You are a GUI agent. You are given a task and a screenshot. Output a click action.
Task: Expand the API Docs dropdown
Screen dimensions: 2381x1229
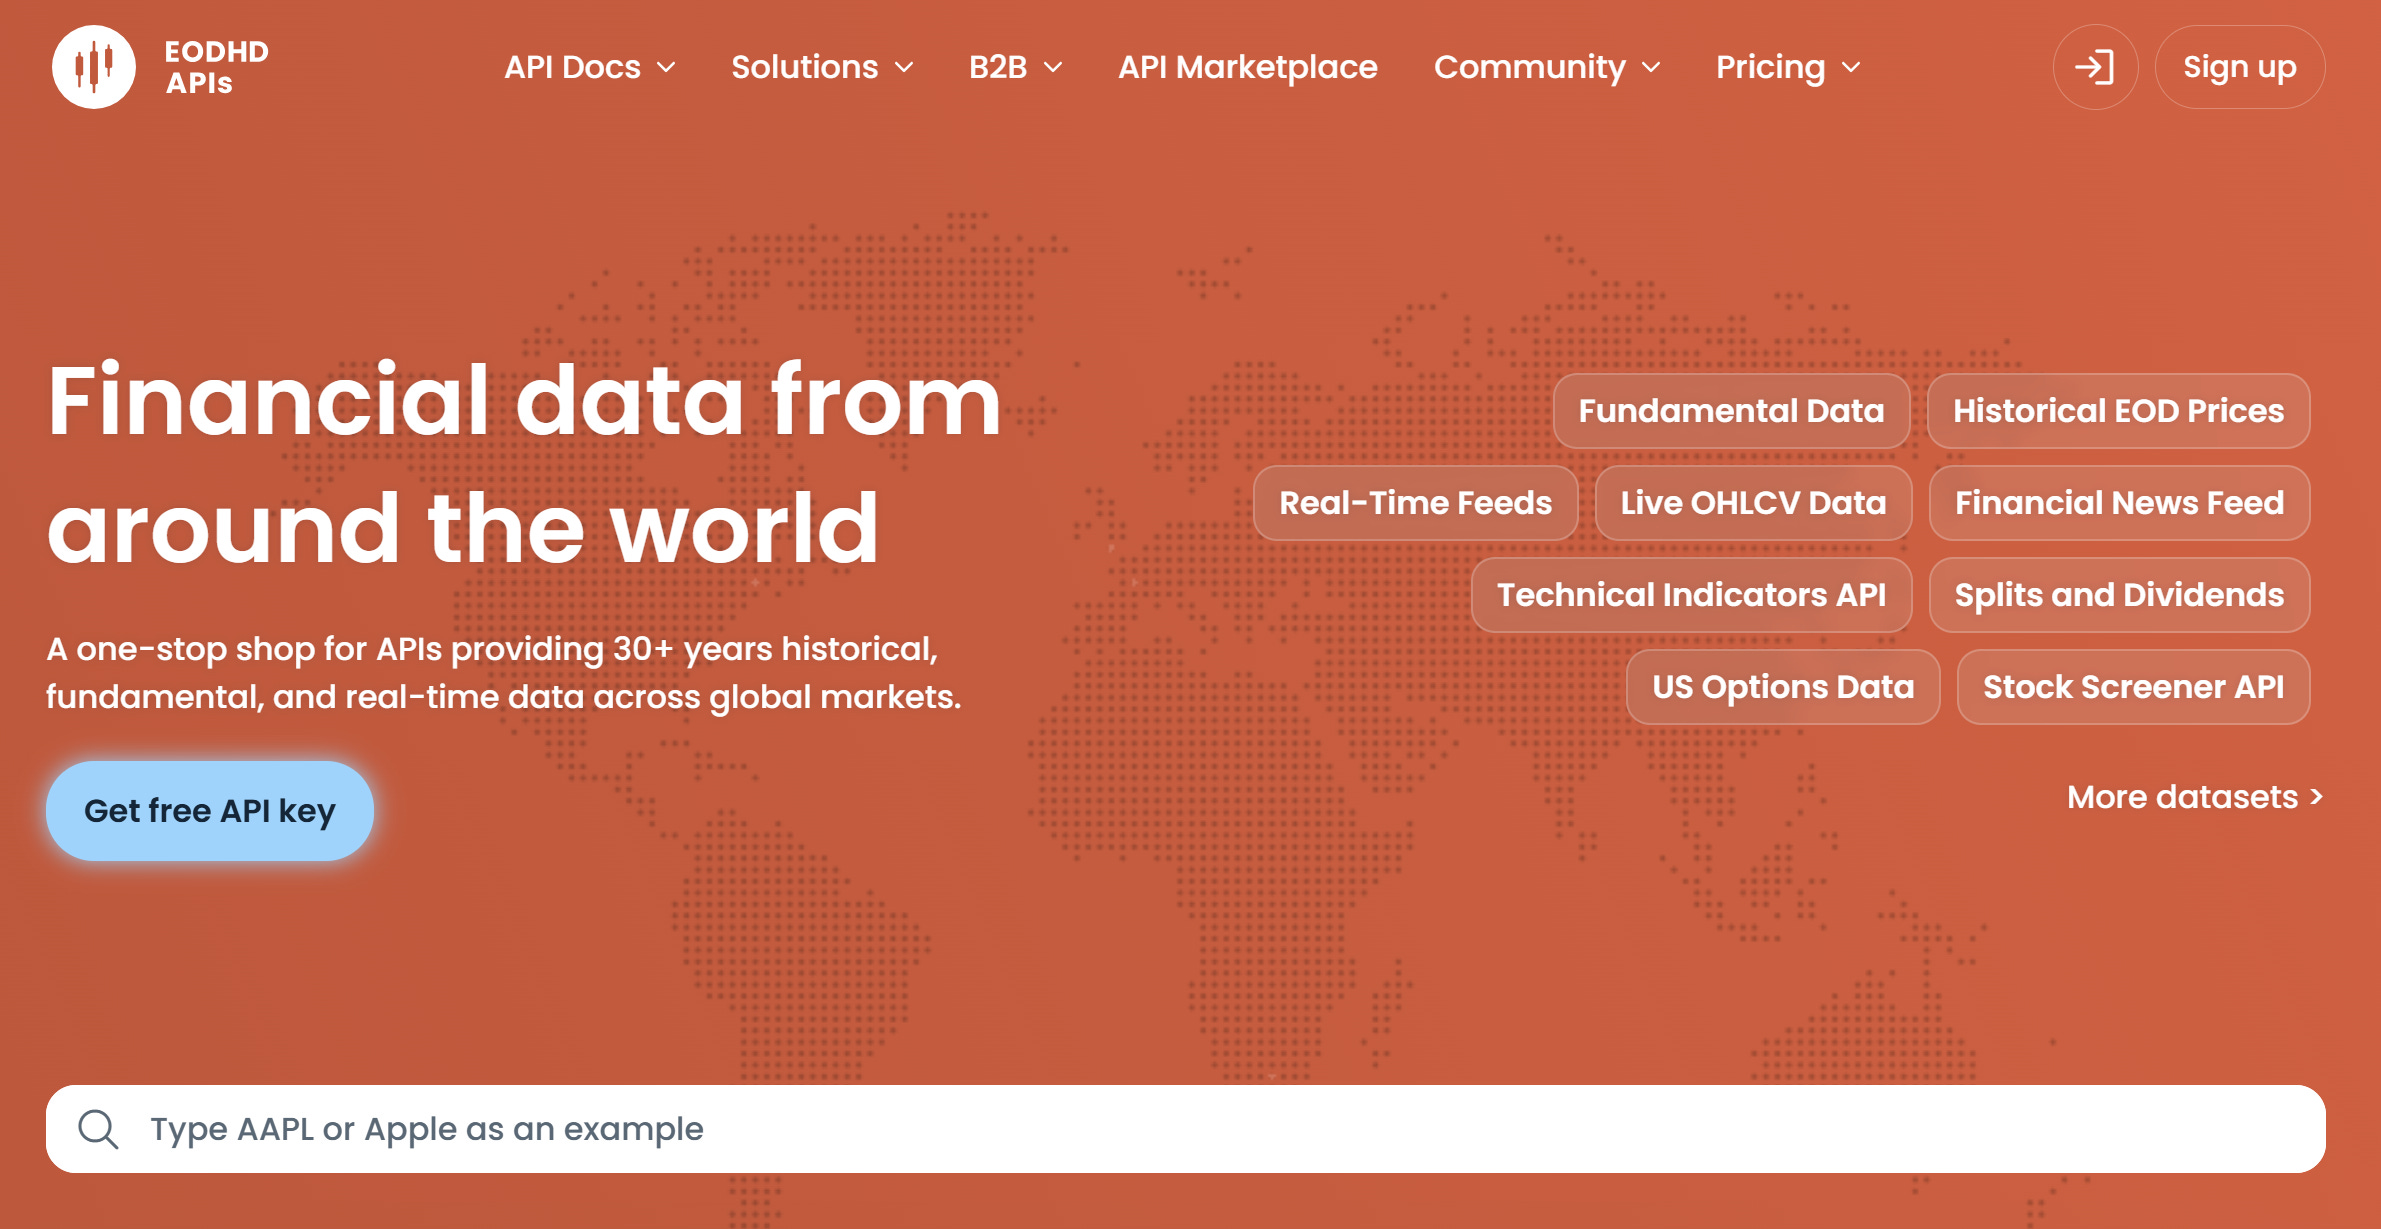(590, 67)
